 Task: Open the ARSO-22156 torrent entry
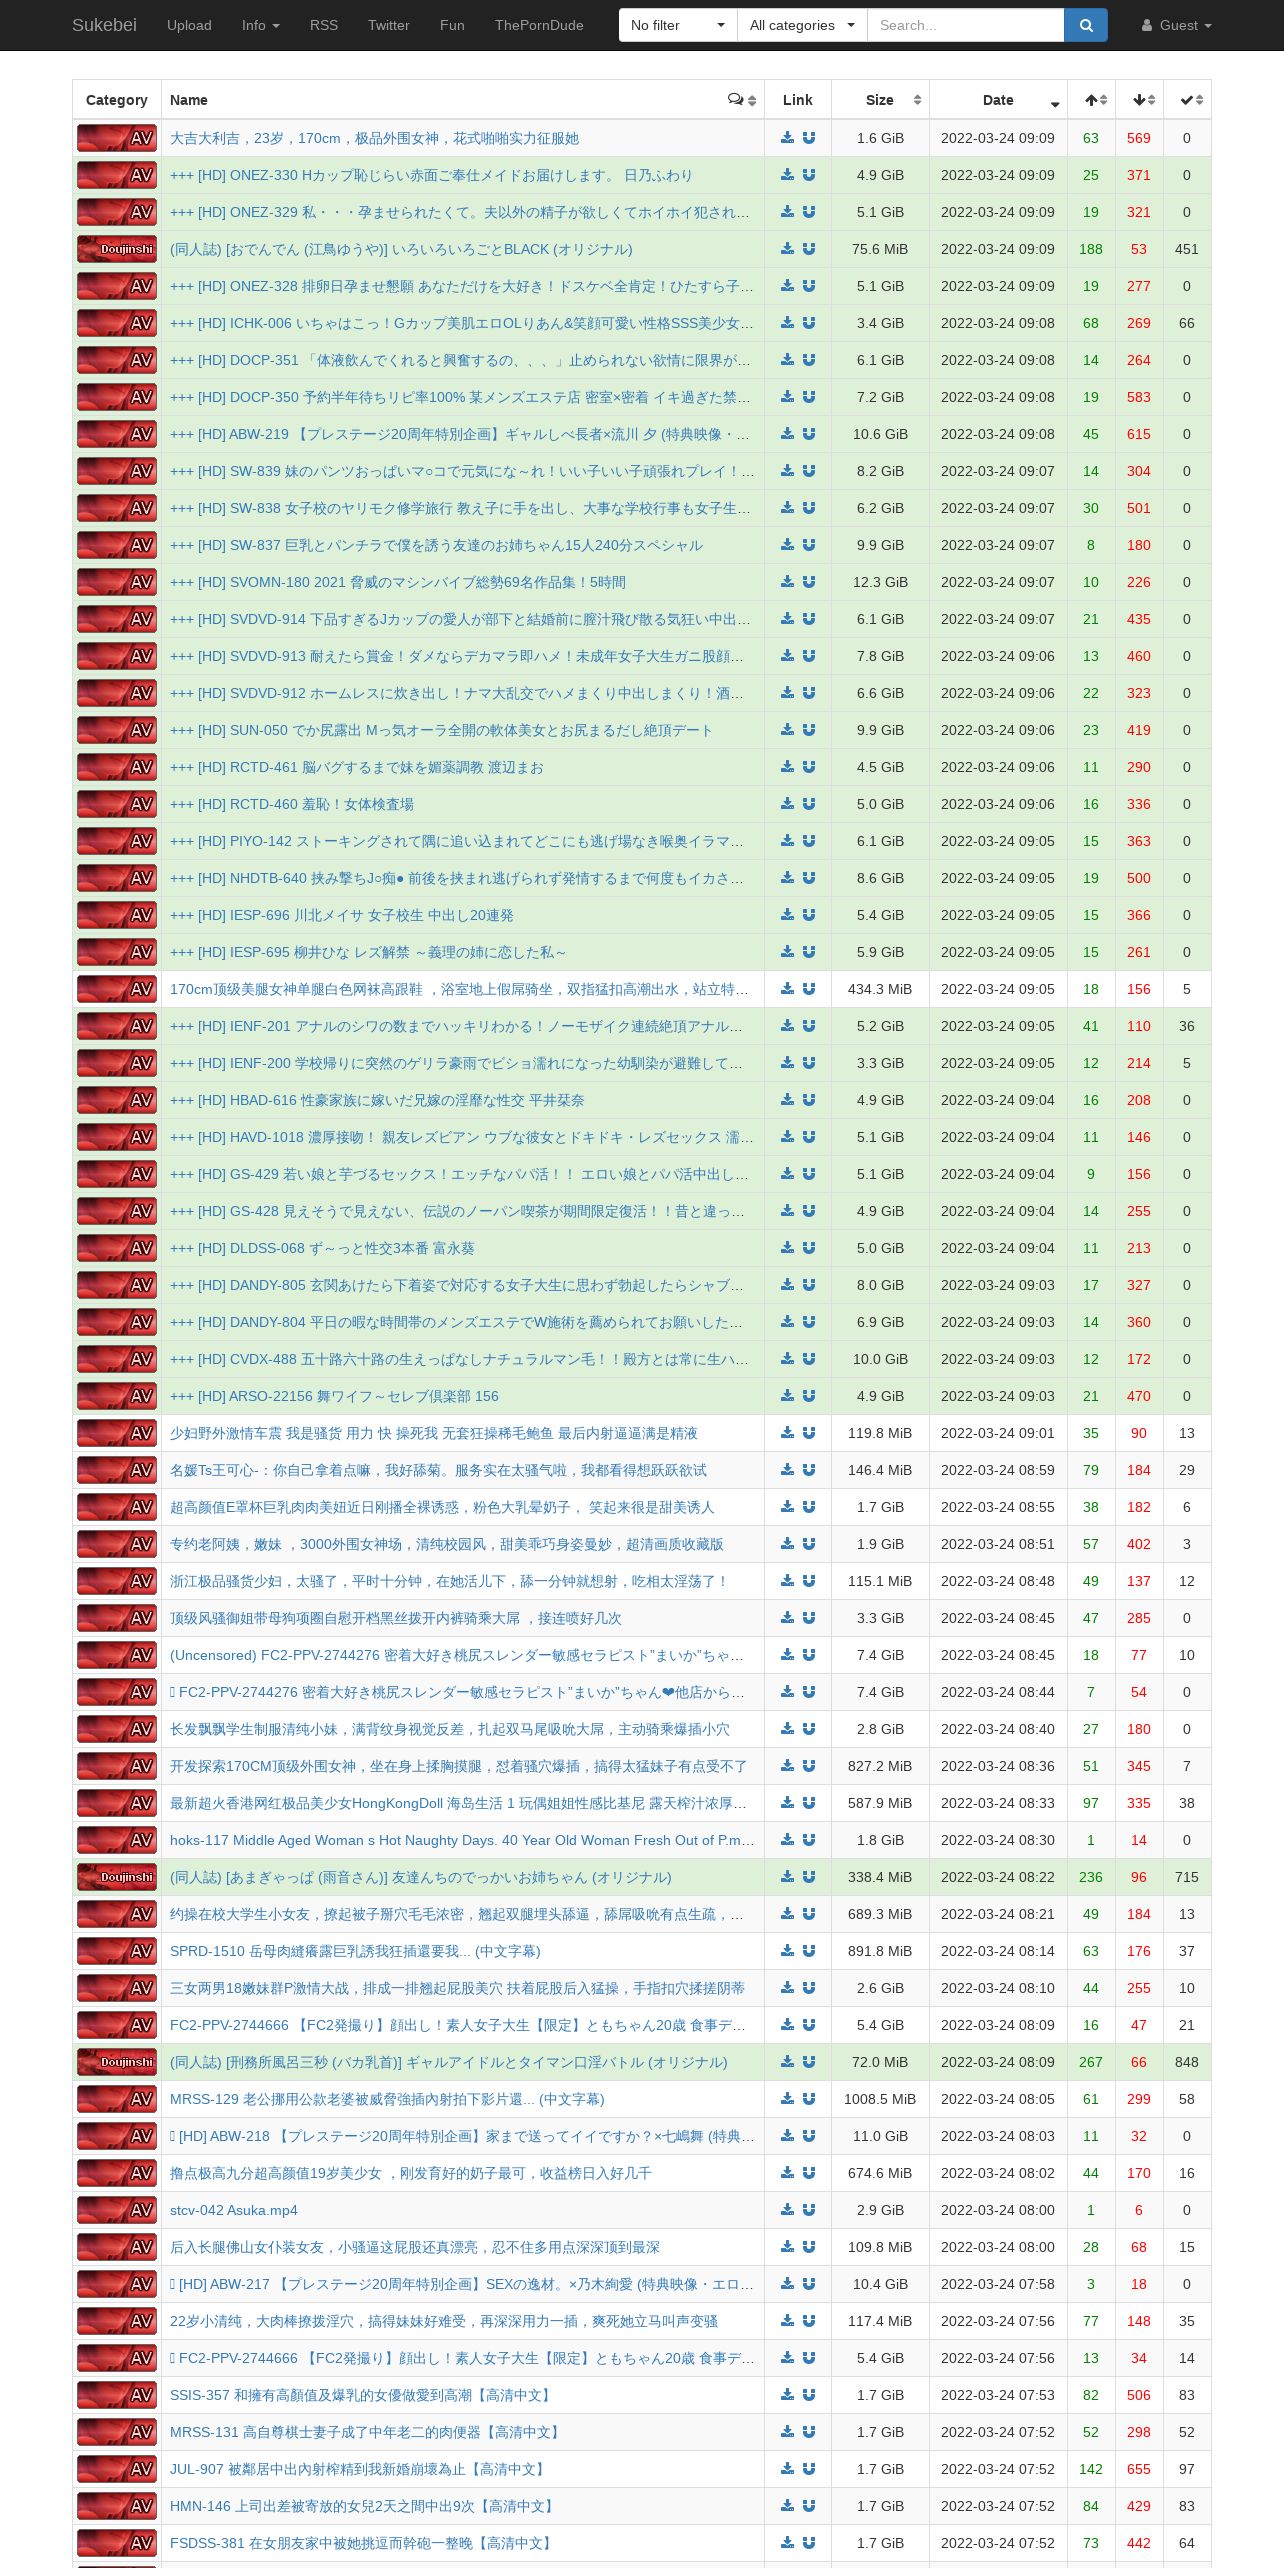(334, 1396)
